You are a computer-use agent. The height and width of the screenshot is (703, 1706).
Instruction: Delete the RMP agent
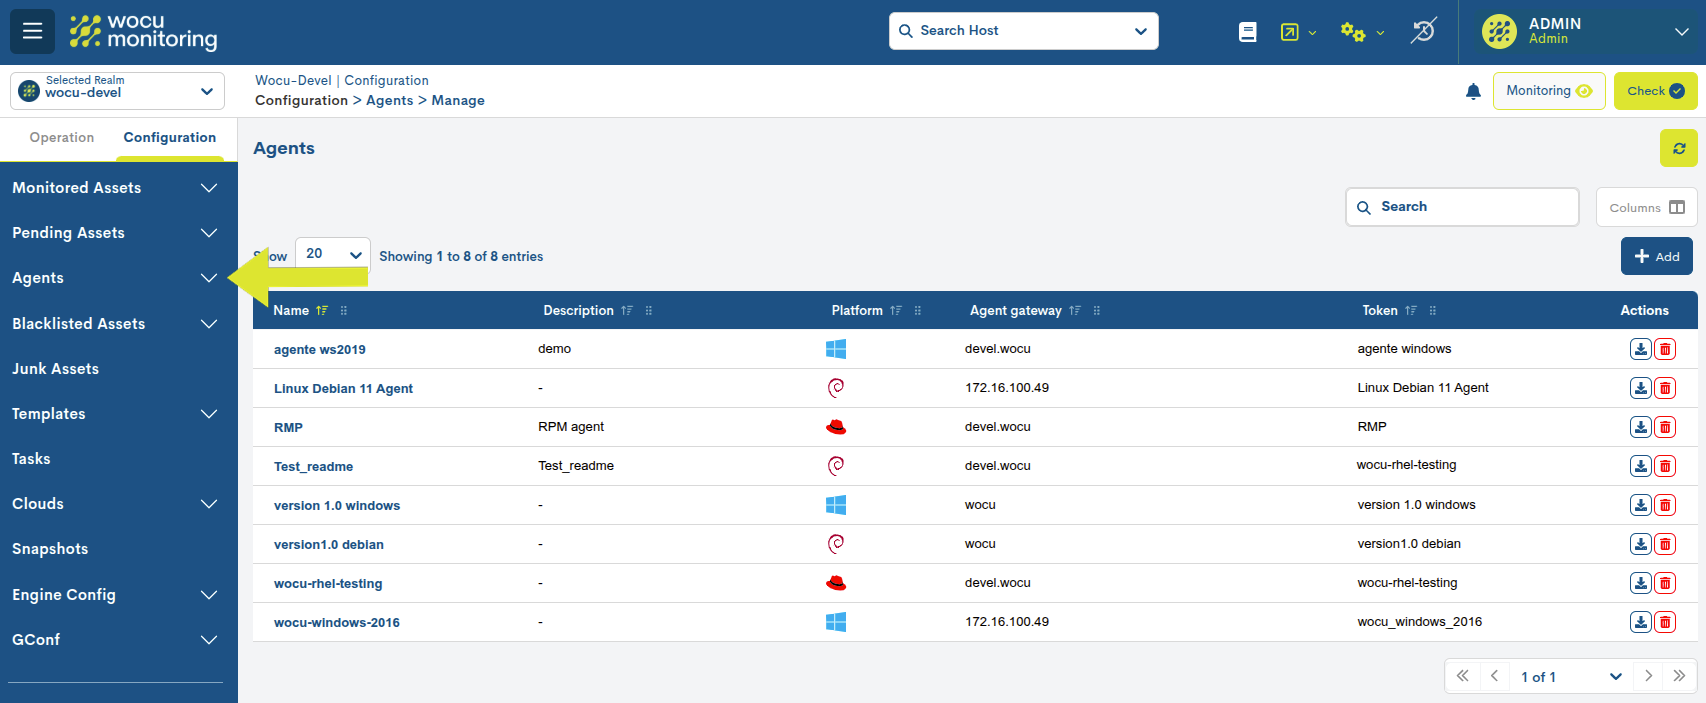(1665, 427)
